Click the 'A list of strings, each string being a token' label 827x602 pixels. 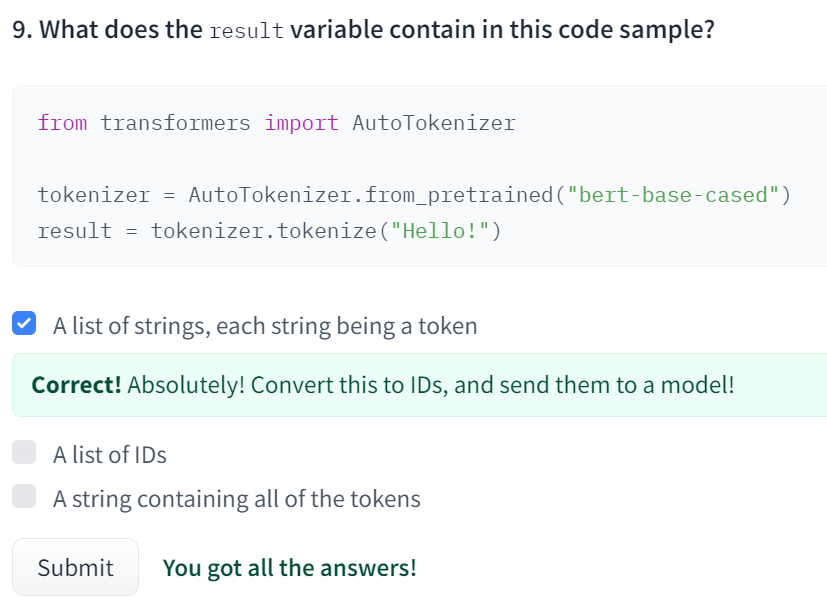(265, 326)
